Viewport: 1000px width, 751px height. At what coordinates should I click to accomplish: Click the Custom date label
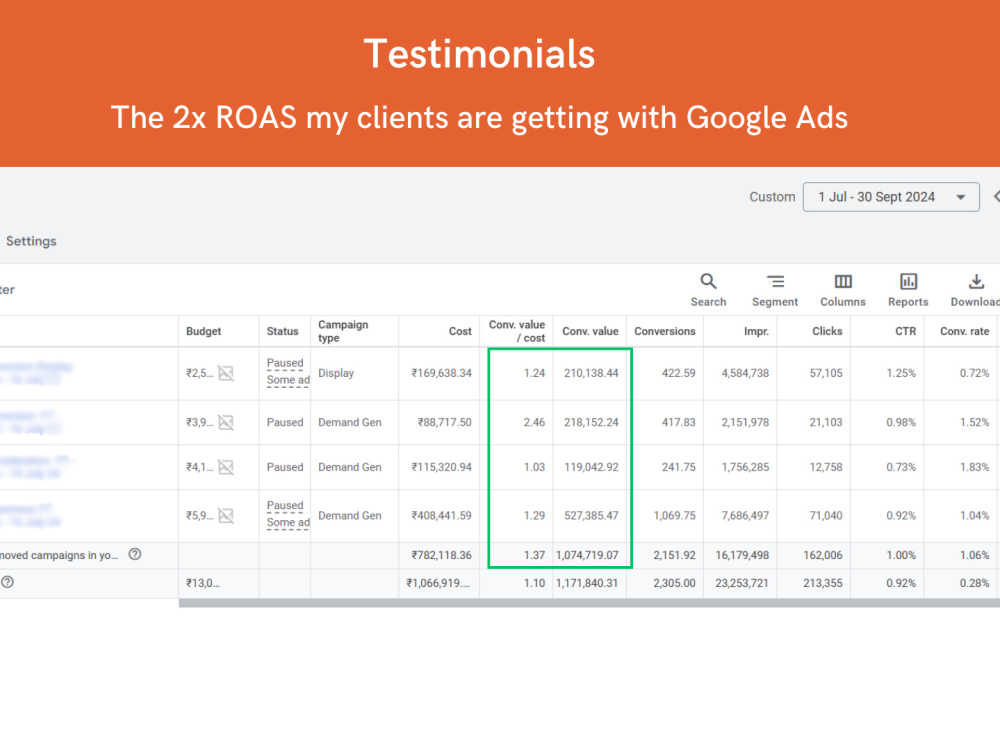coord(772,197)
